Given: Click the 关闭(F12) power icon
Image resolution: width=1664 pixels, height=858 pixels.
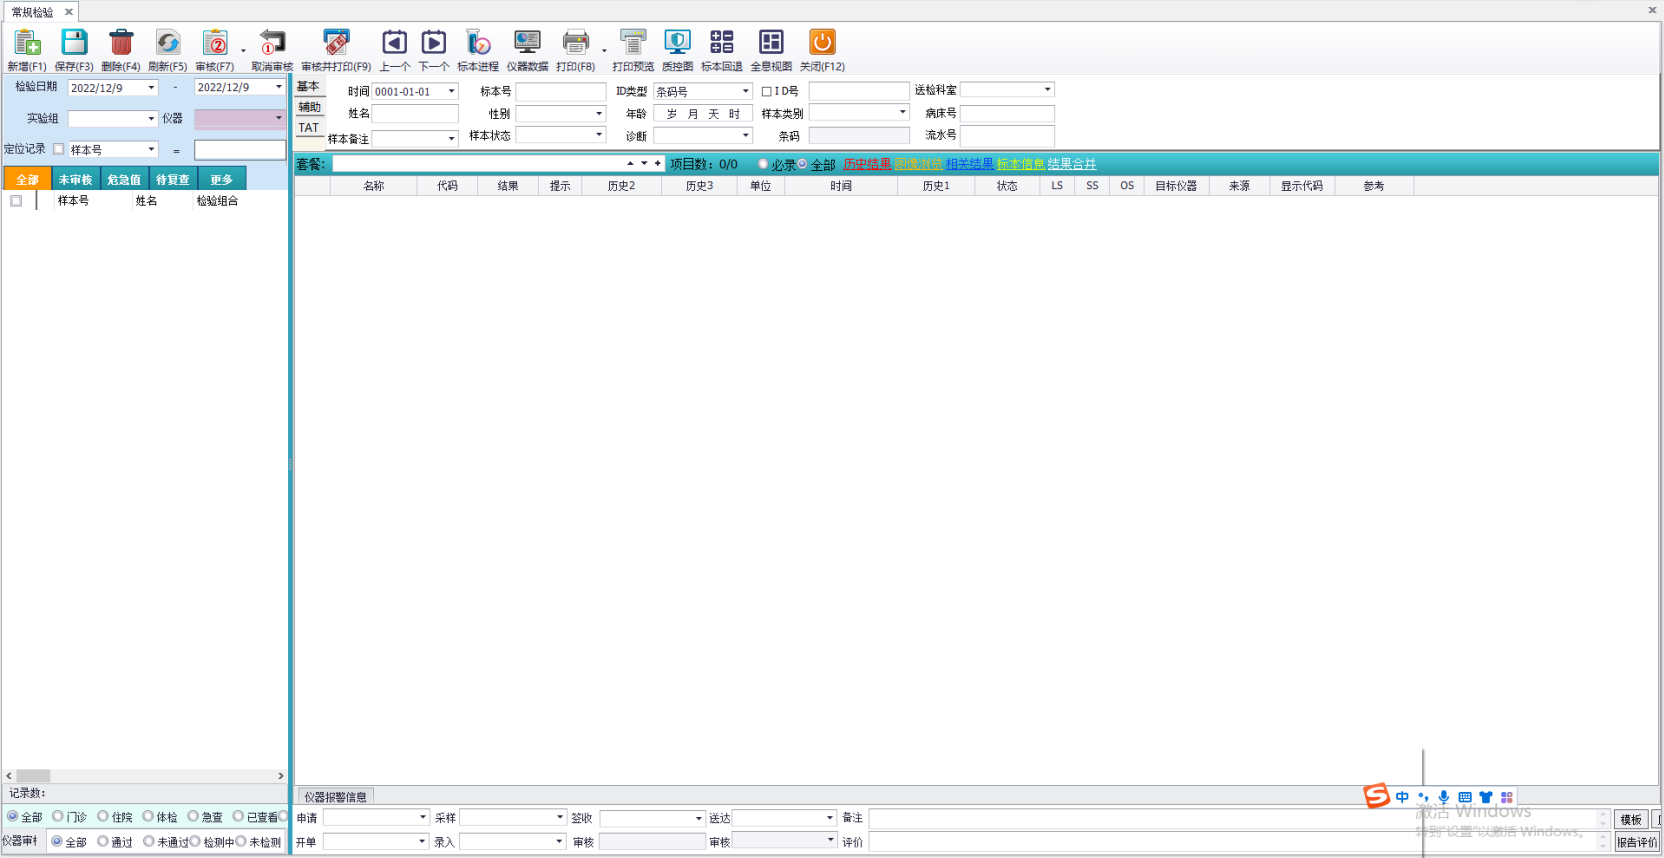Looking at the screenshot, I should [822, 42].
